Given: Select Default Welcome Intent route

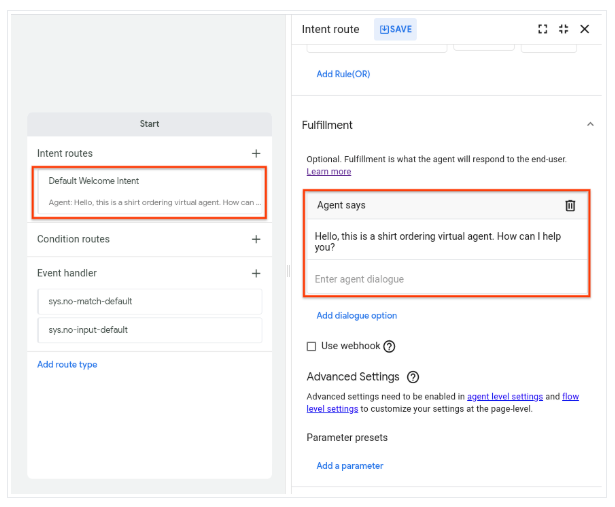Looking at the screenshot, I should (149, 193).
